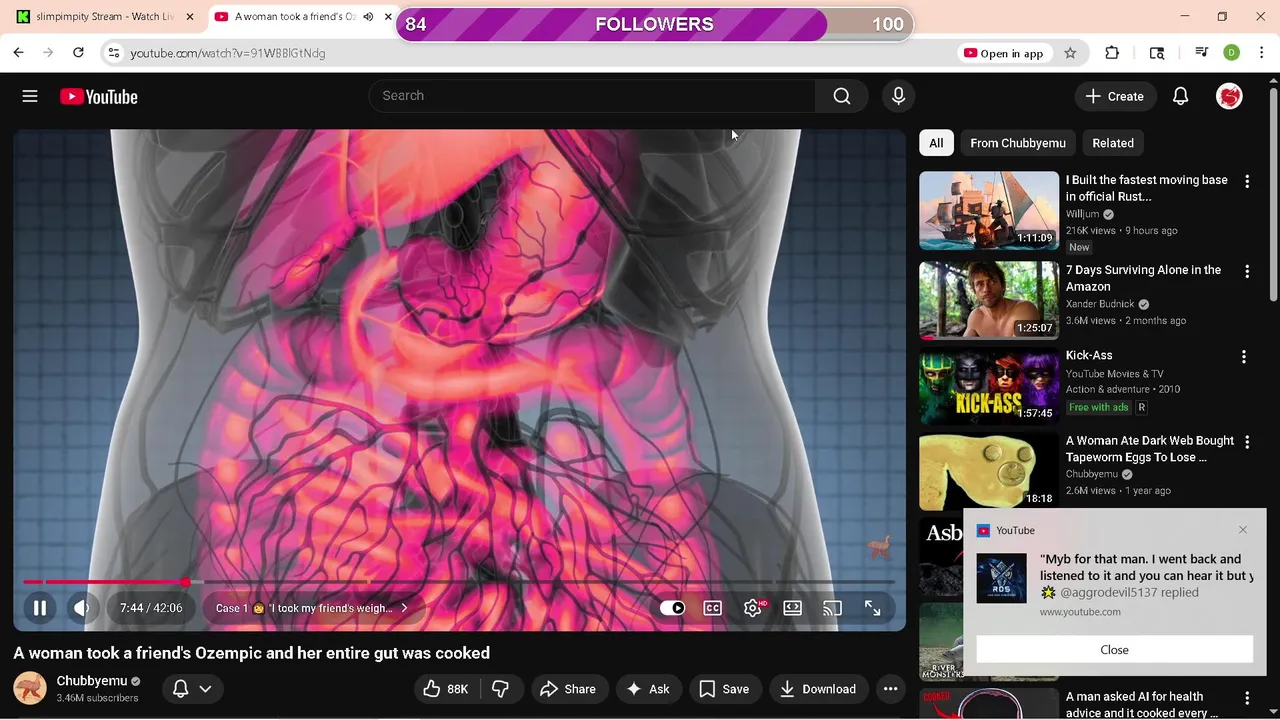
Task: Open Rust moving base video thumbnail
Action: click(989, 211)
